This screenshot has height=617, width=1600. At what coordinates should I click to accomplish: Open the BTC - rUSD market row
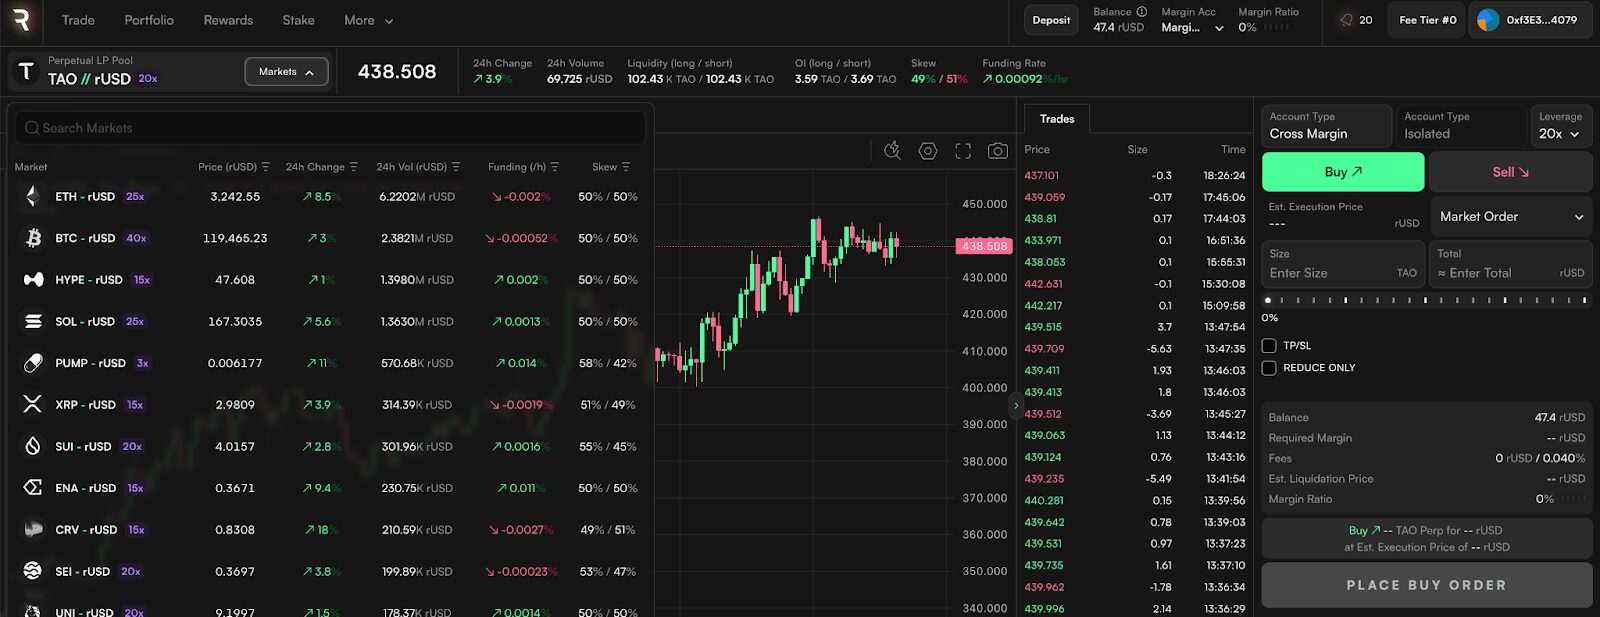[x=328, y=238]
